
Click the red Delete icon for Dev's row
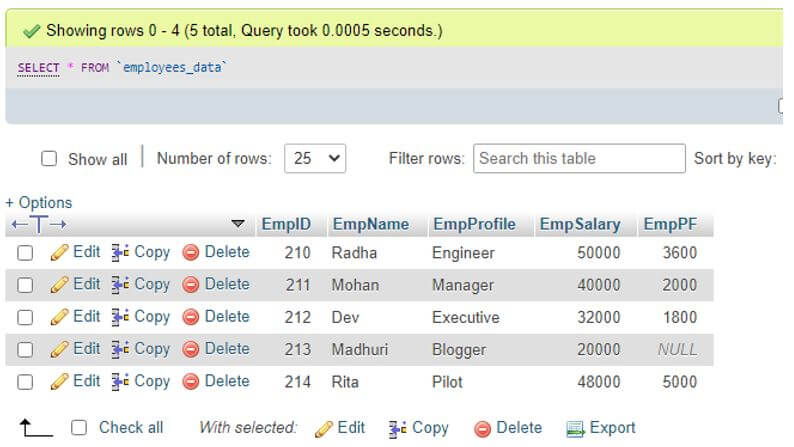click(191, 317)
